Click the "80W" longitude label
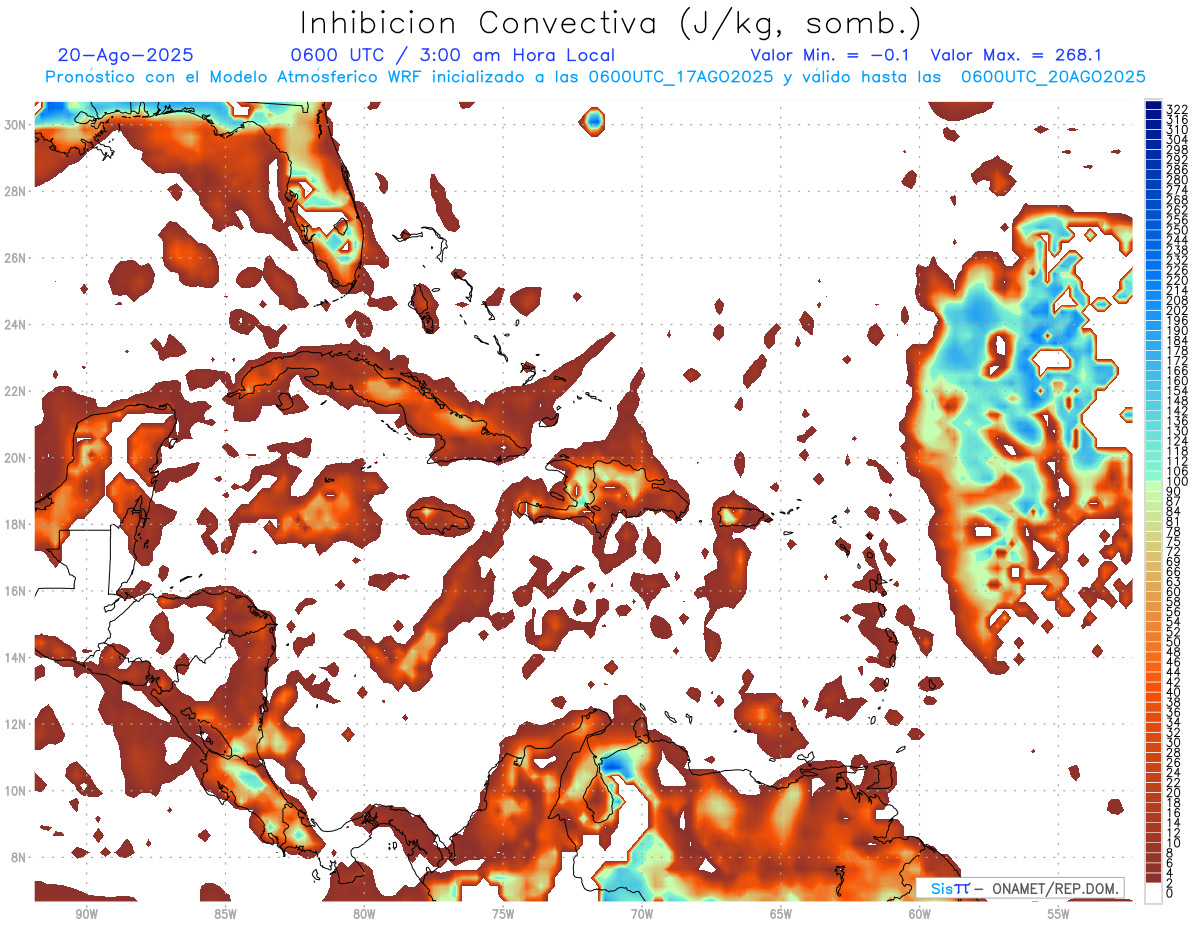 [x=364, y=914]
